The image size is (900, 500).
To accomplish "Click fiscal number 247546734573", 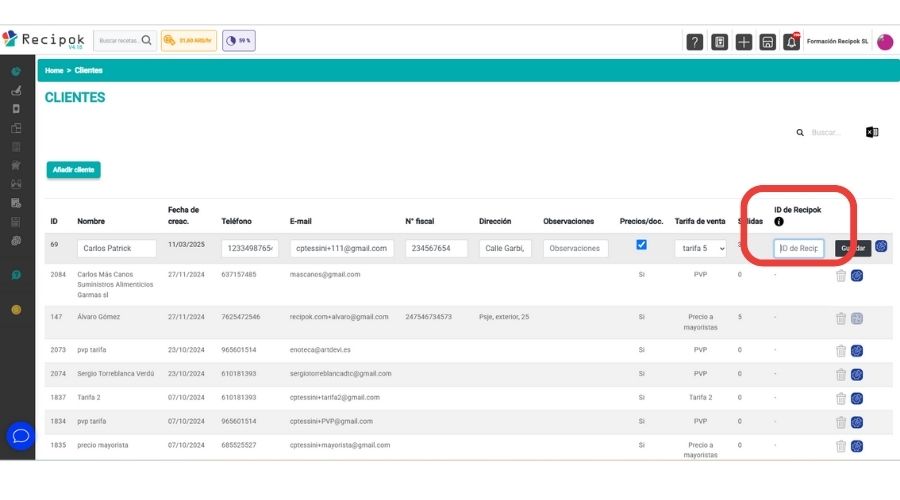I will [x=429, y=317].
